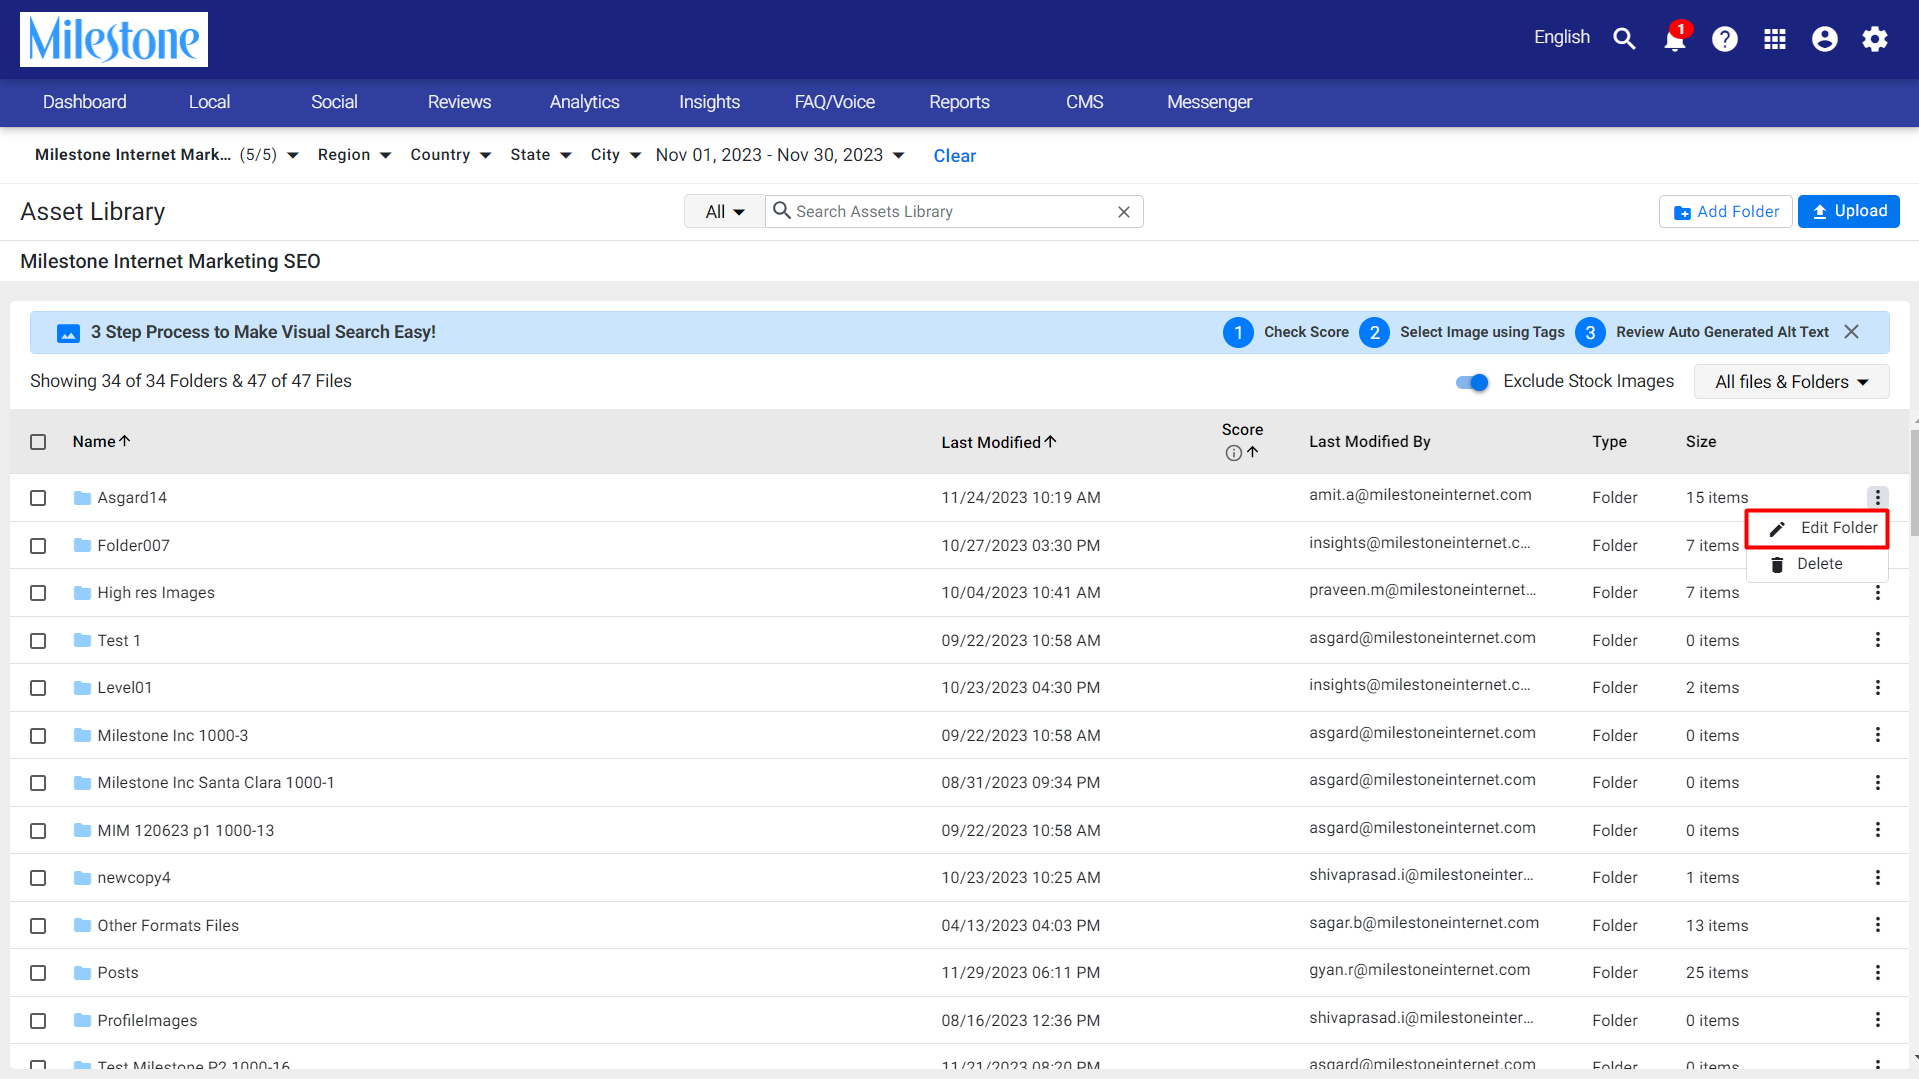Open three-dot menu for ProfileImages

[1878, 1020]
